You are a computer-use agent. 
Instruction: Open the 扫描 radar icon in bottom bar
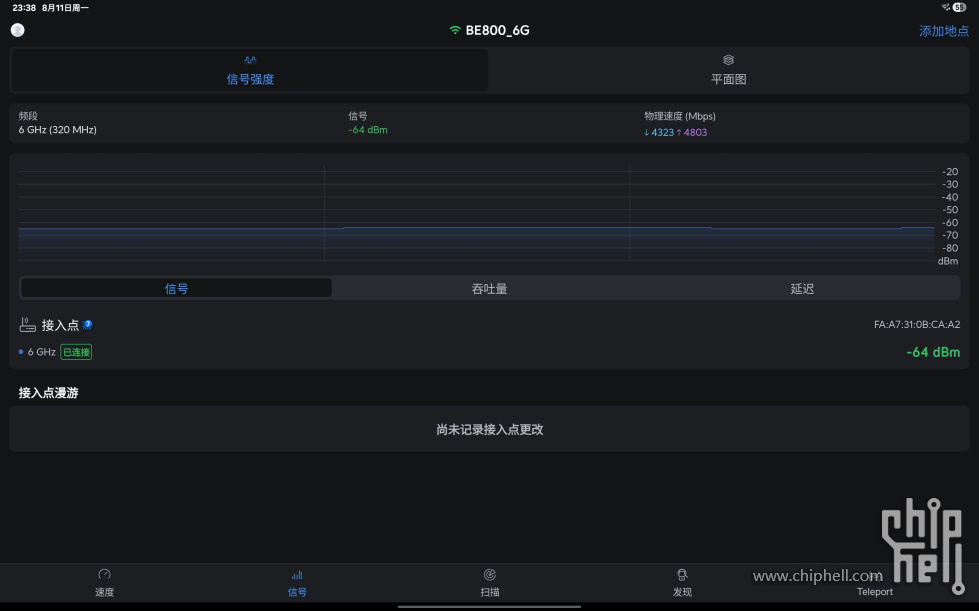click(490, 574)
